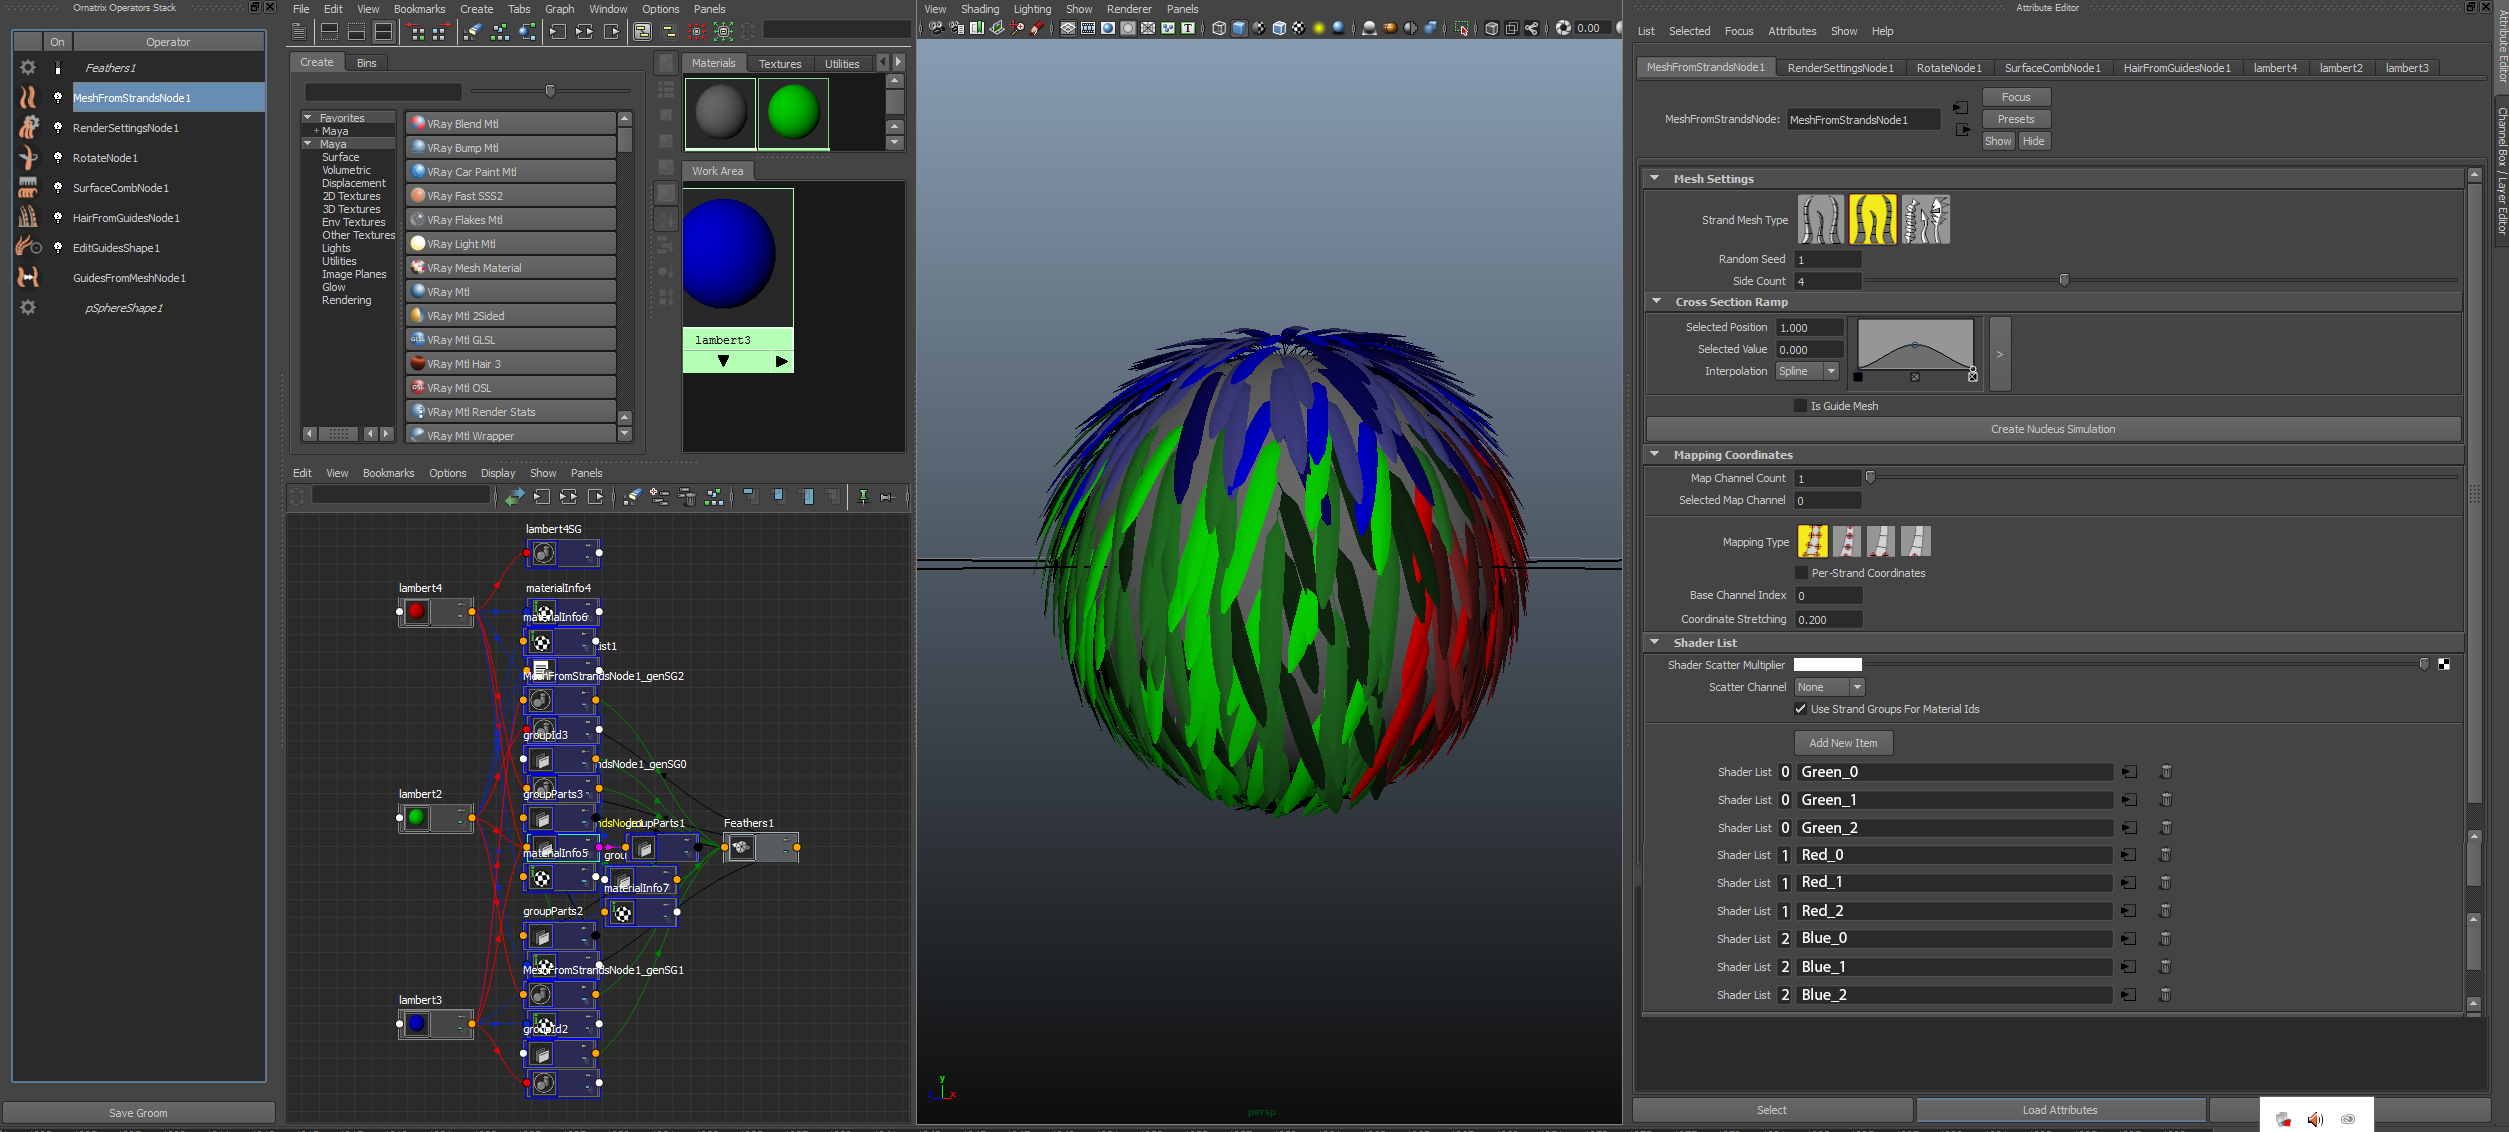Click the Add New Item button
The height and width of the screenshot is (1132, 2509).
coord(1842,743)
